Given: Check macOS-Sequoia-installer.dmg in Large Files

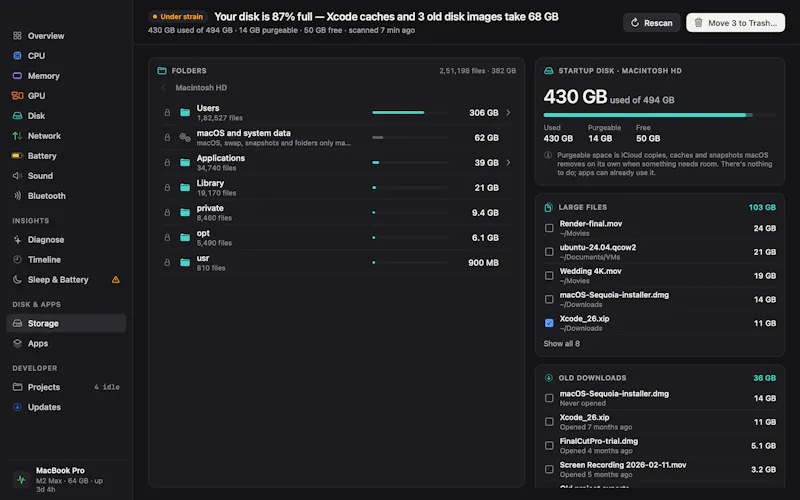Looking at the screenshot, I should click(549, 299).
